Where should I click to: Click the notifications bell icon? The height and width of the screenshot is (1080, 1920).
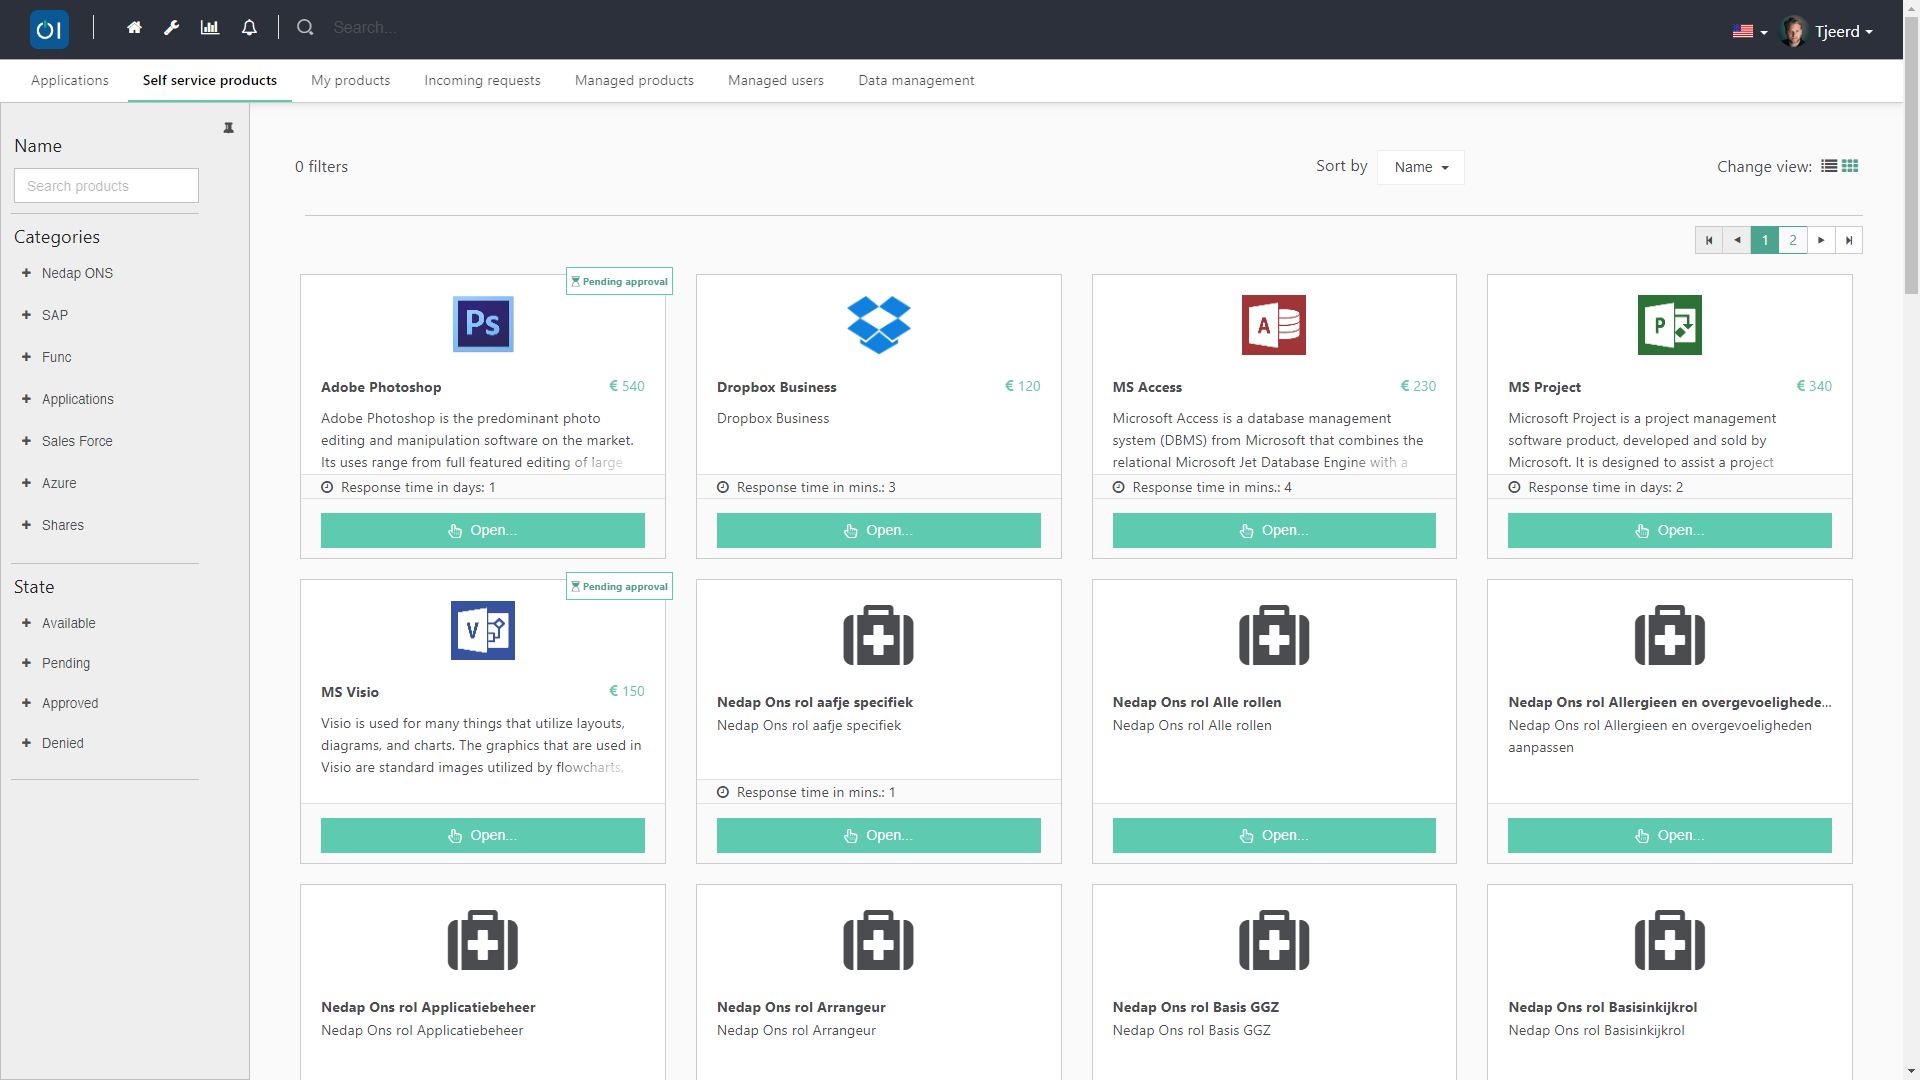pyautogui.click(x=249, y=28)
